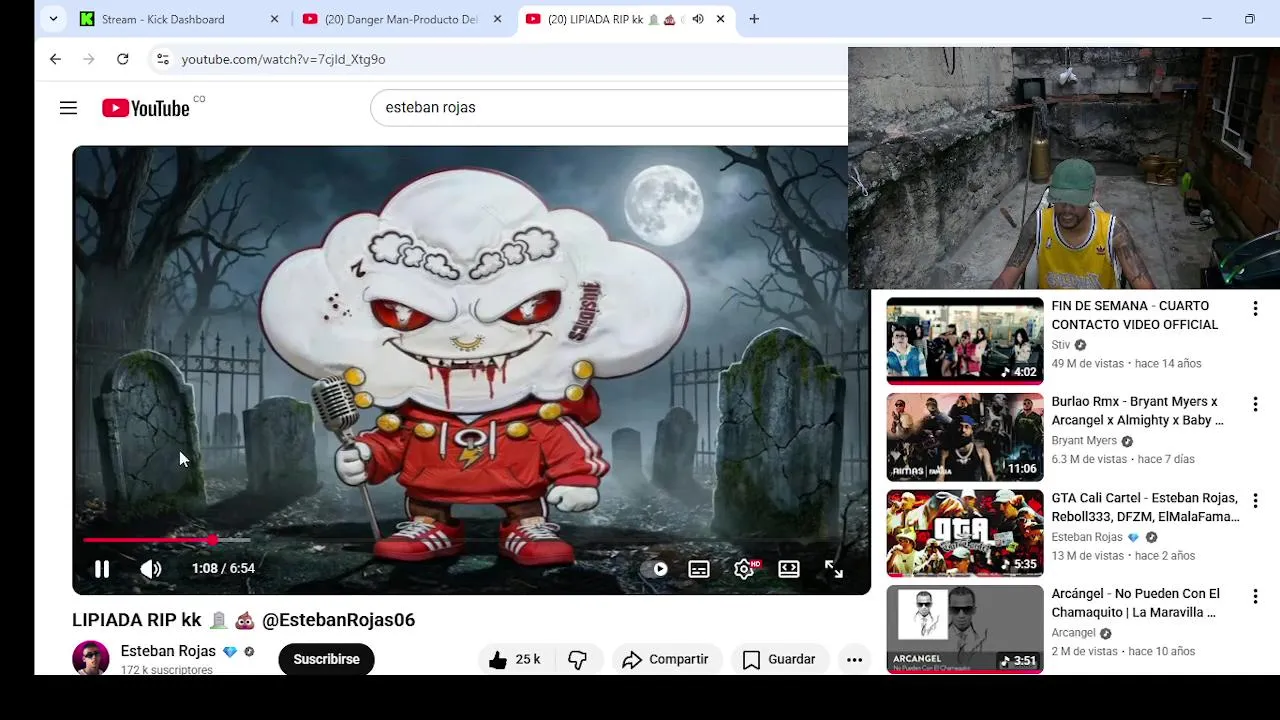The height and width of the screenshot is (720, 1280).
Task: Toggle the autoplay switch in player
Action: [x=655, y=569]
